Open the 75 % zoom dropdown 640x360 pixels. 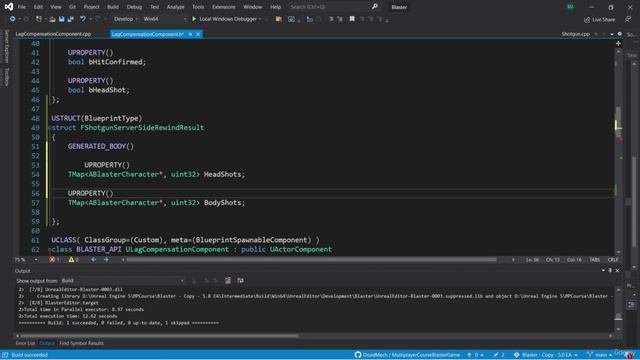[x=26, y=260]
